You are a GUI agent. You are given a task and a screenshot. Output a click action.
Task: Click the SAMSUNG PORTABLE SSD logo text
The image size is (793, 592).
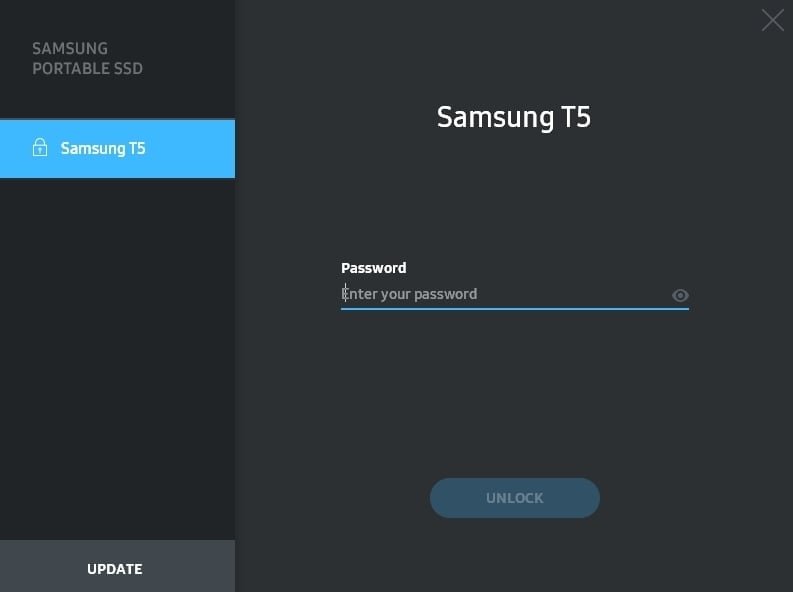coord(87,59)
